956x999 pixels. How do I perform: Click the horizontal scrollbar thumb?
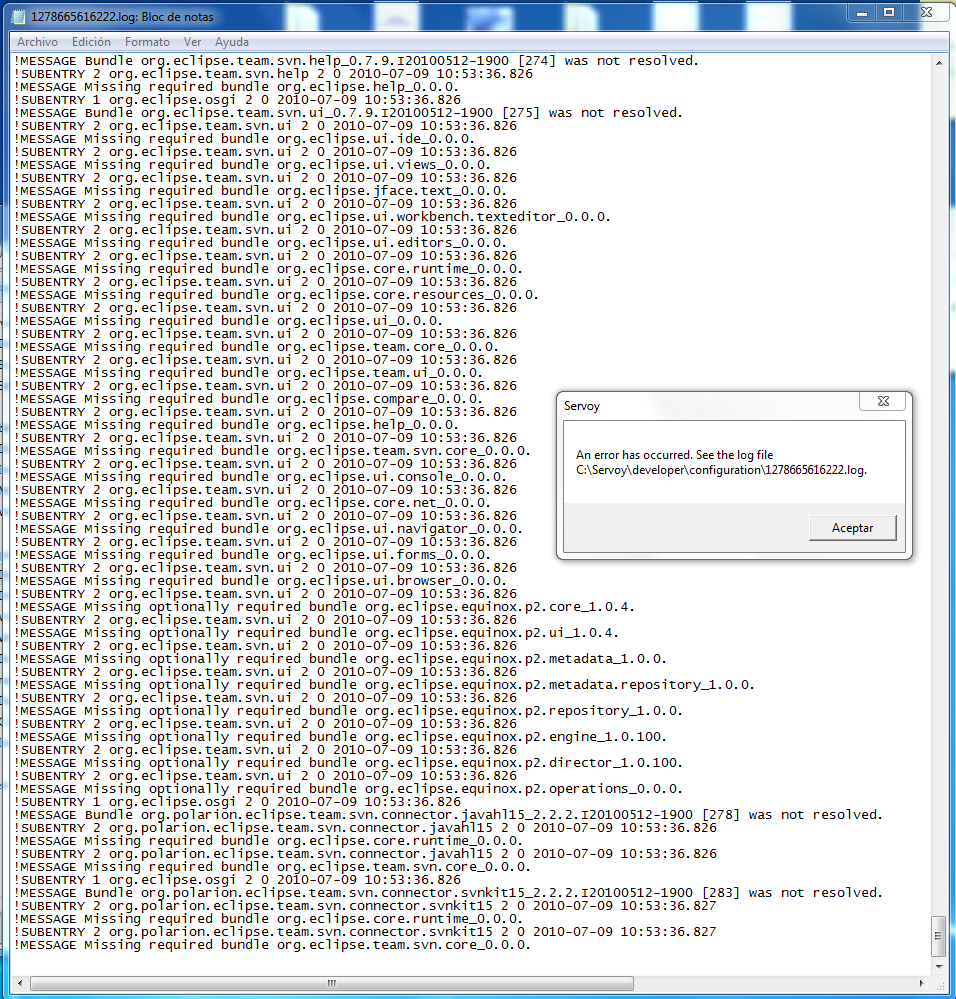[x=332, y=983]
